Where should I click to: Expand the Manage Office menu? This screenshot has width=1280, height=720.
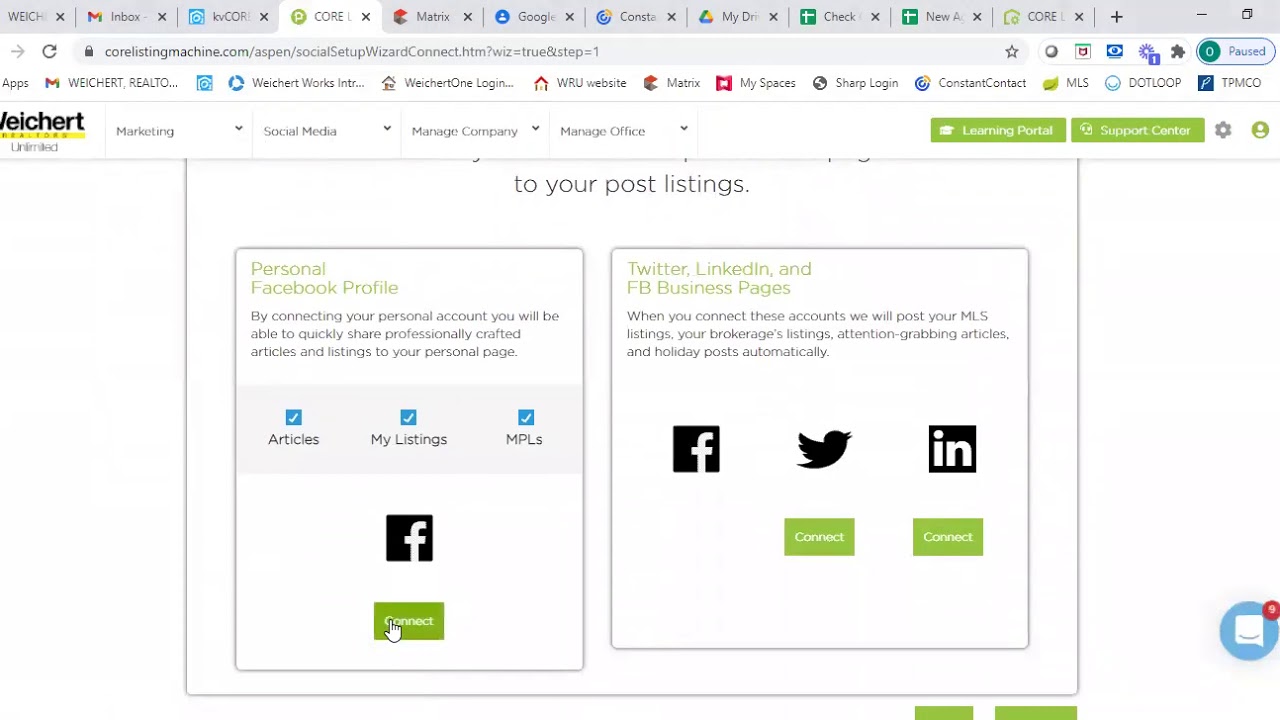(624, 131)
